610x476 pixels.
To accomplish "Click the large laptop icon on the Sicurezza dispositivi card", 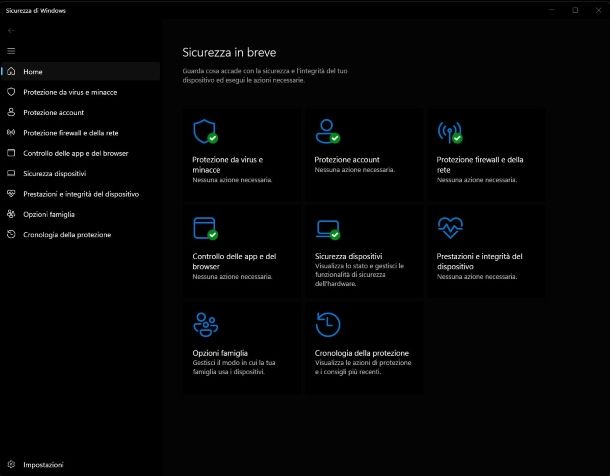I will [x=328, y=229].
